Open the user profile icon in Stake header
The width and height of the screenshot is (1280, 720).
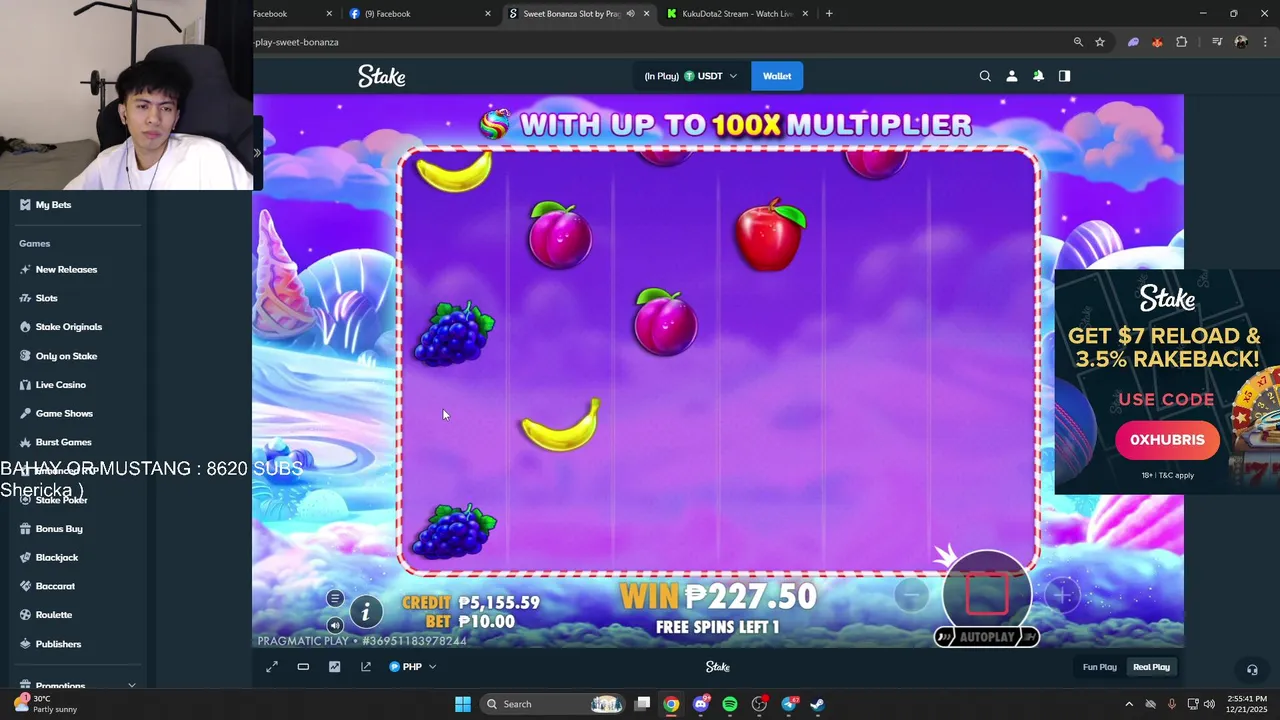1011,76
